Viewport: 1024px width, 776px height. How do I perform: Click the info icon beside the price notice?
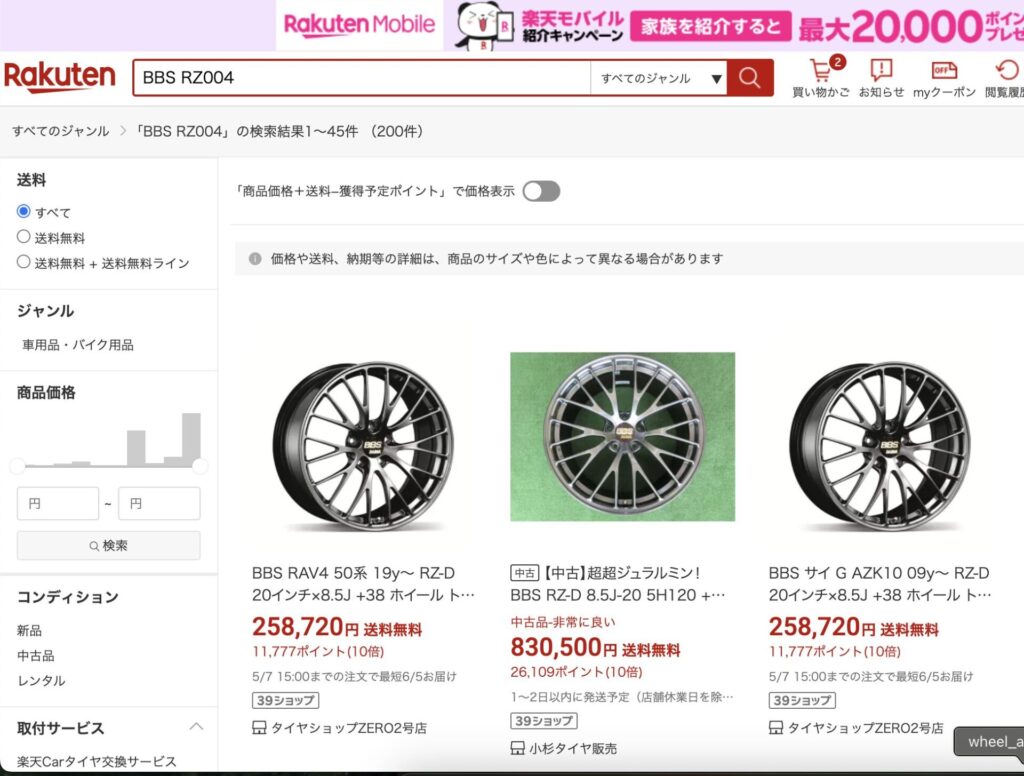255,259
